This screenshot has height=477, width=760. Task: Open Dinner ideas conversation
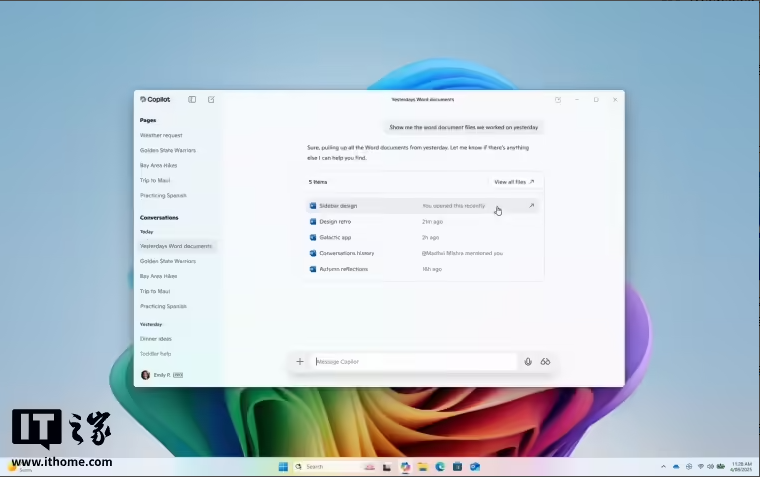[156, 339]
